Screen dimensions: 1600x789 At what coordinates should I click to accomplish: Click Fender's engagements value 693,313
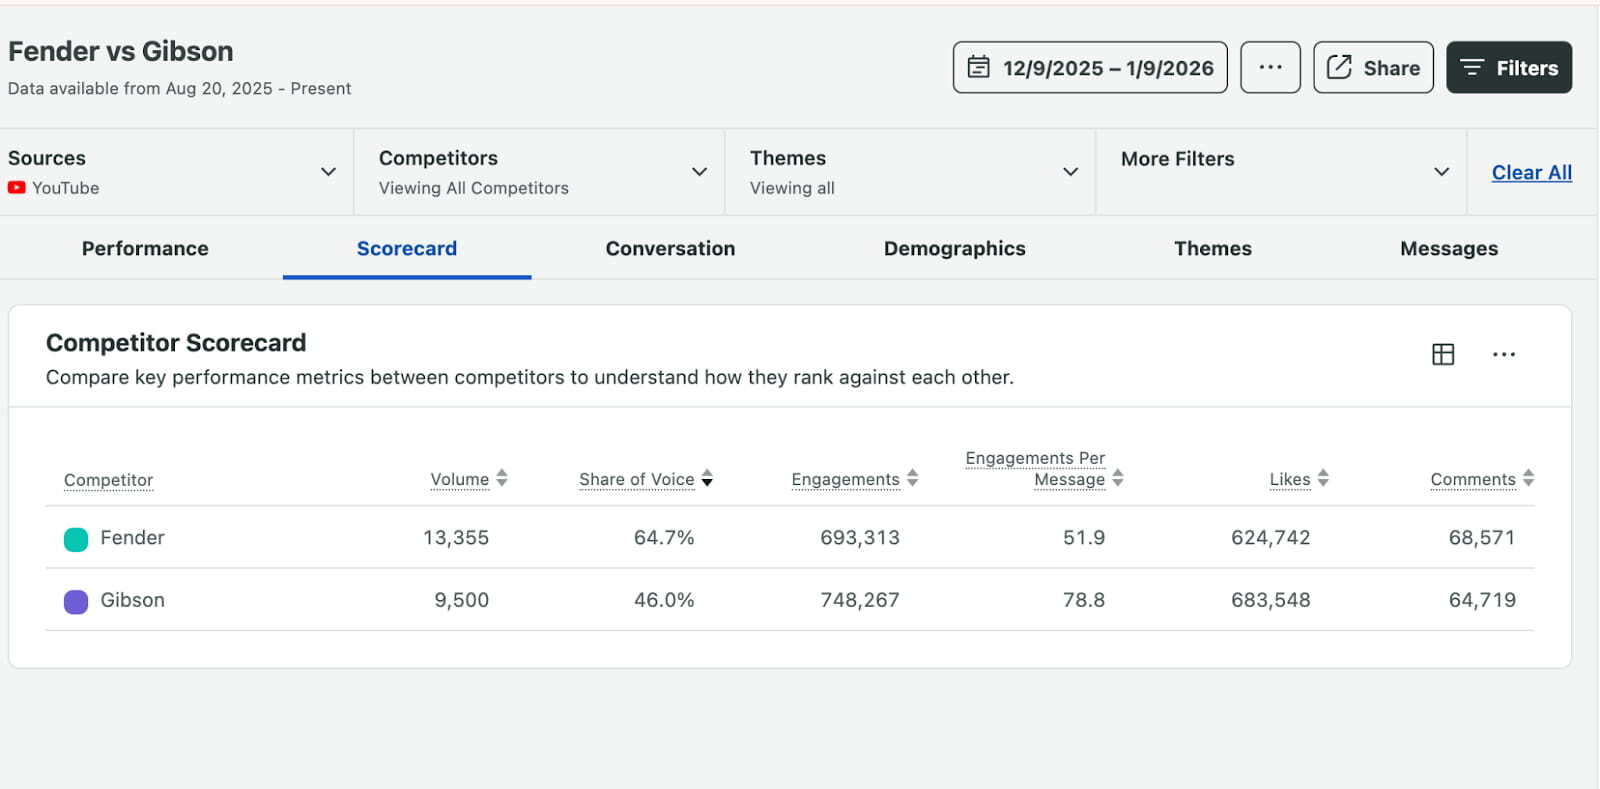[860, 537]
